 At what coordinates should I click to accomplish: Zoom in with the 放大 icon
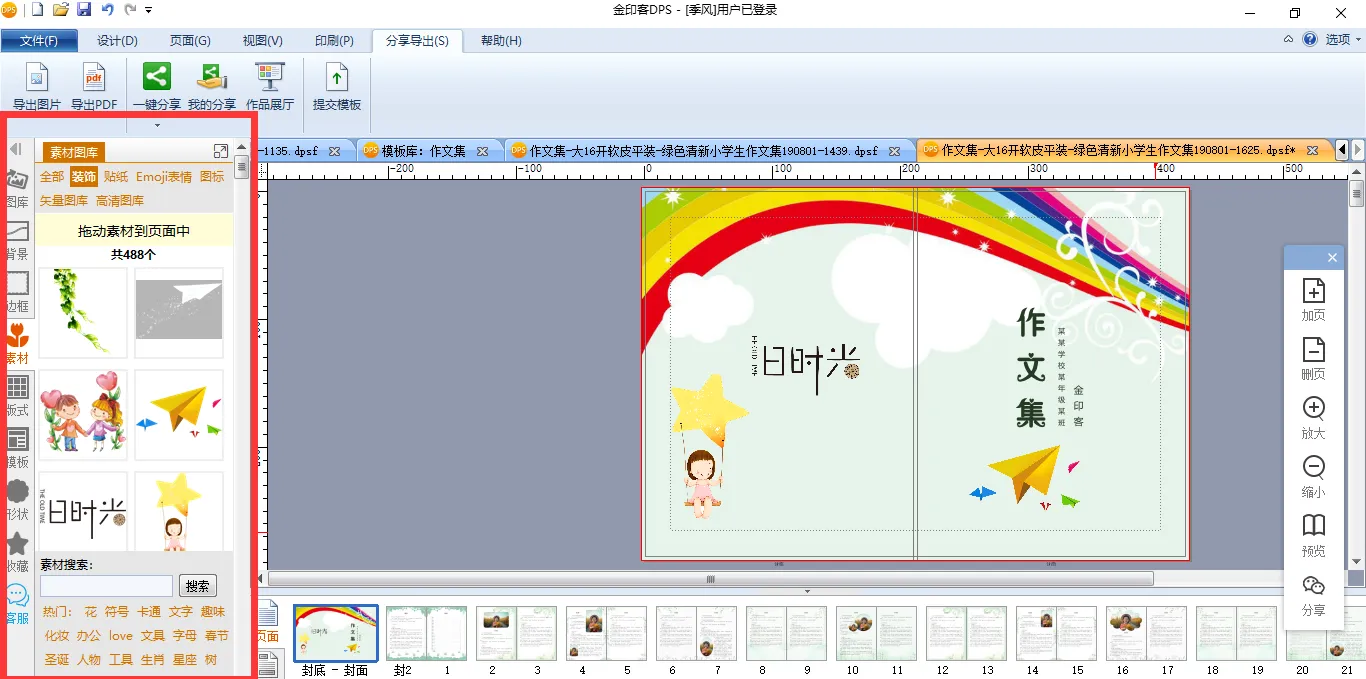(1313, 410)
